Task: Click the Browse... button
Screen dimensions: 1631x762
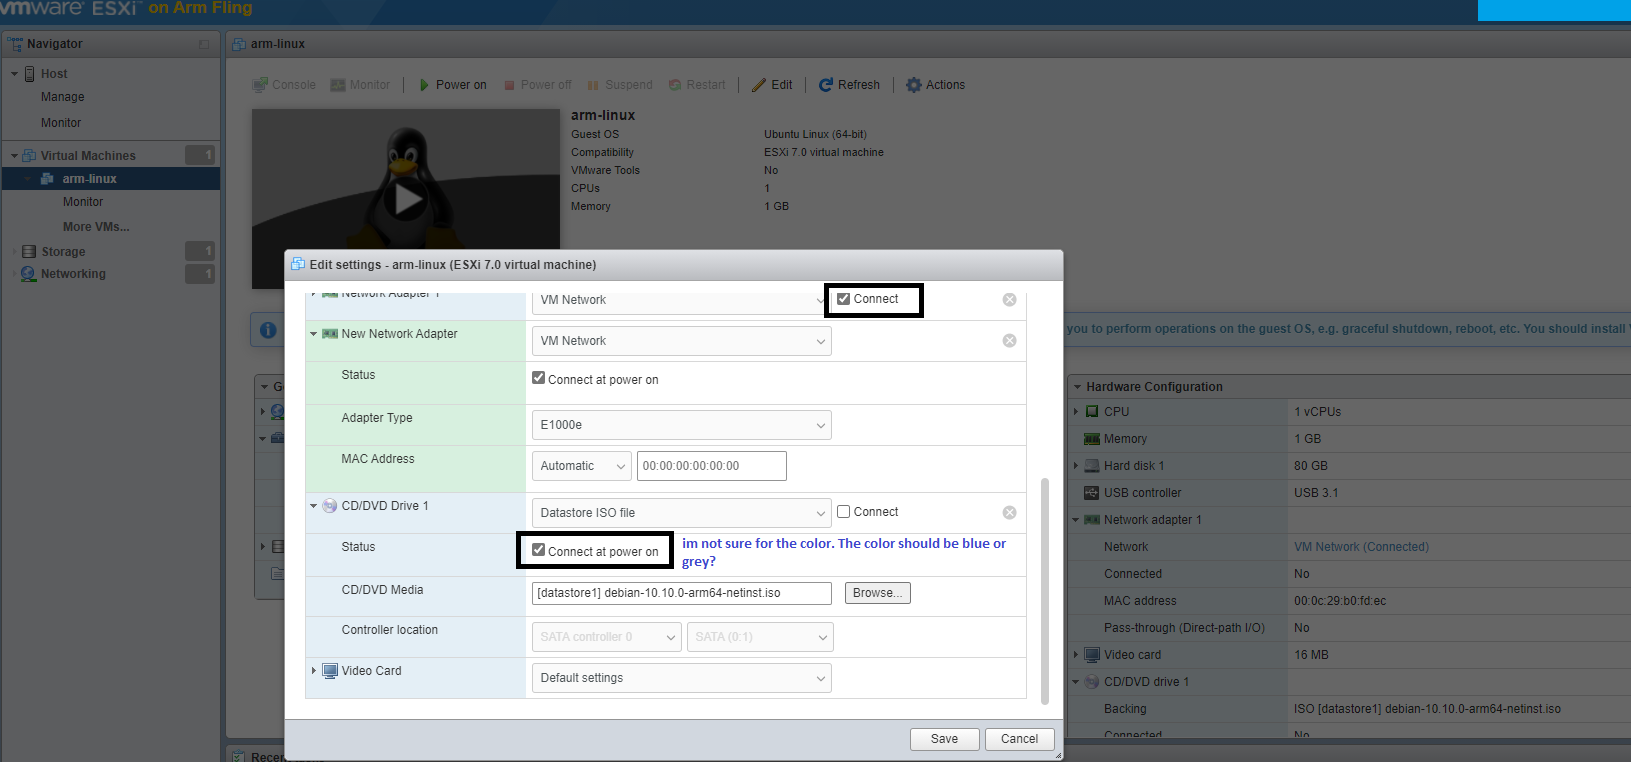Action: click(x=877, y=593)
